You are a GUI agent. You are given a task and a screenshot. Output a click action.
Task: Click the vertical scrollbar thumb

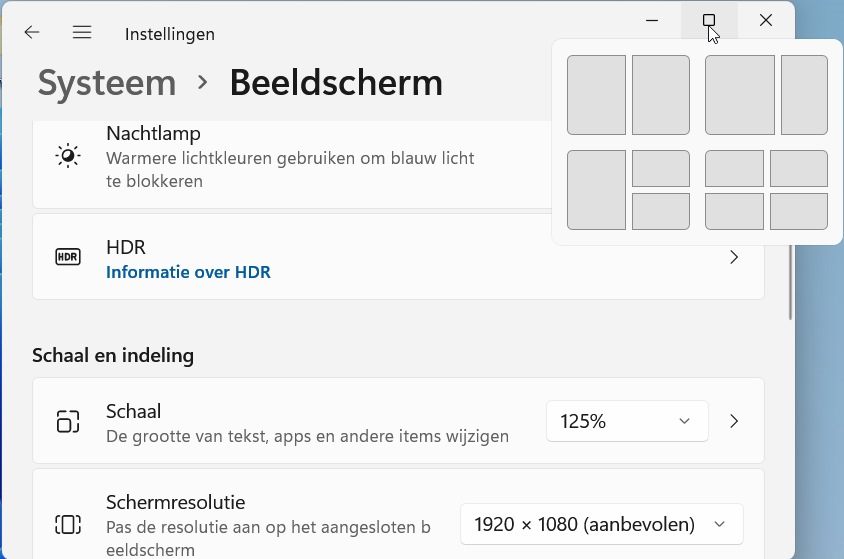[x=790, y=282]
